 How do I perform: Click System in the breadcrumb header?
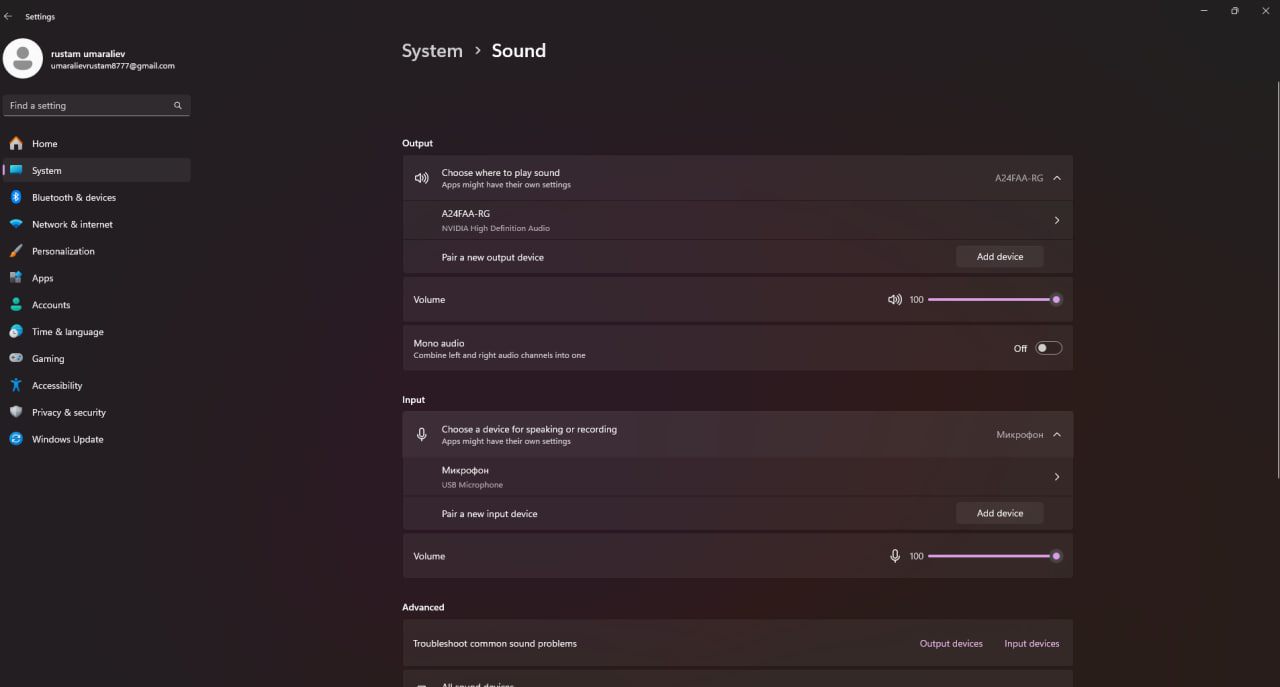pyautogui.click(x=432, y=51)
